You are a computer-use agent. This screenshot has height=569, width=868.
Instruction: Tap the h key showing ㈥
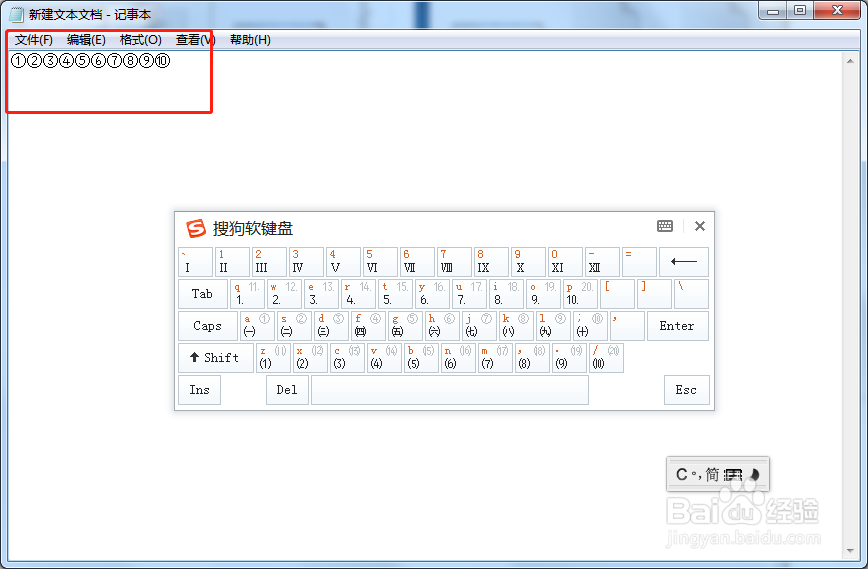[x=442, y=326]
